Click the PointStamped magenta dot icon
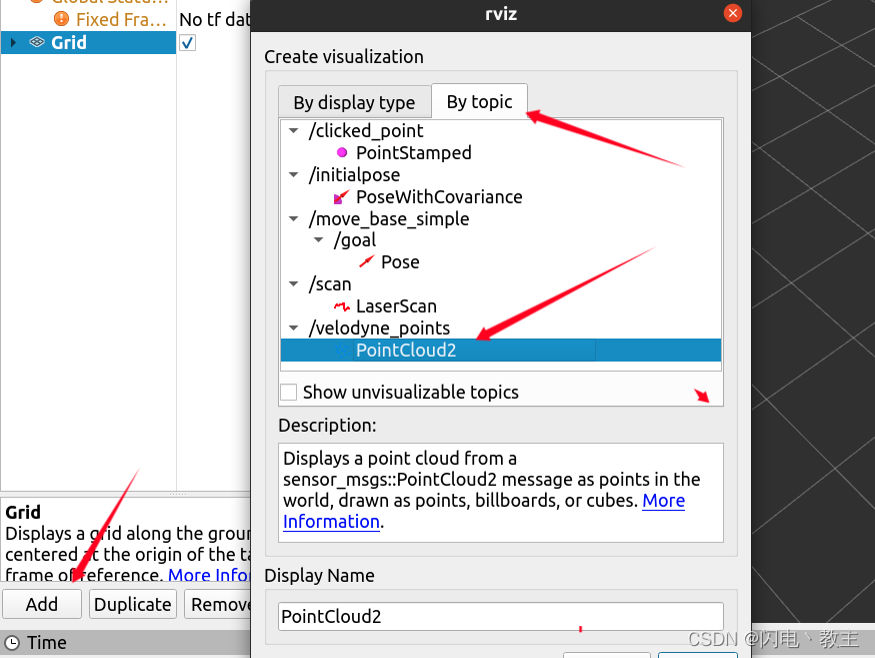Screen dimensions: 875x658 click(x=342, y=152)
